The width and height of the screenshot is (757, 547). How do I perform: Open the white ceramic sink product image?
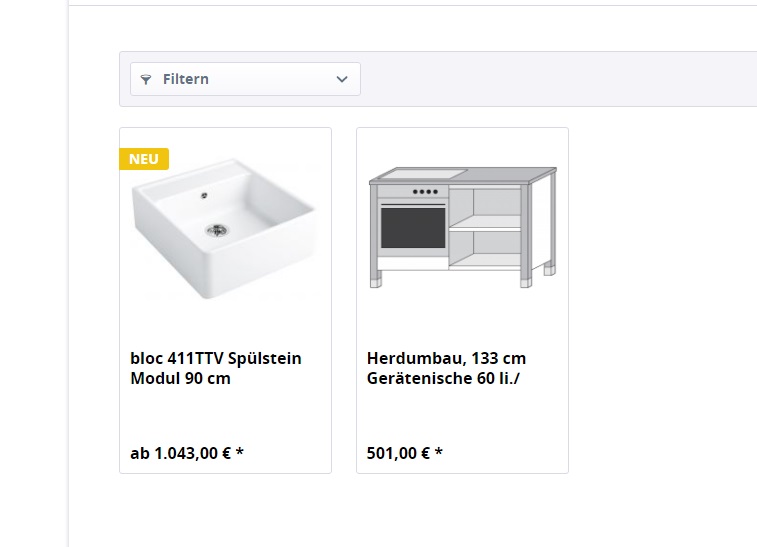(225, 228)
